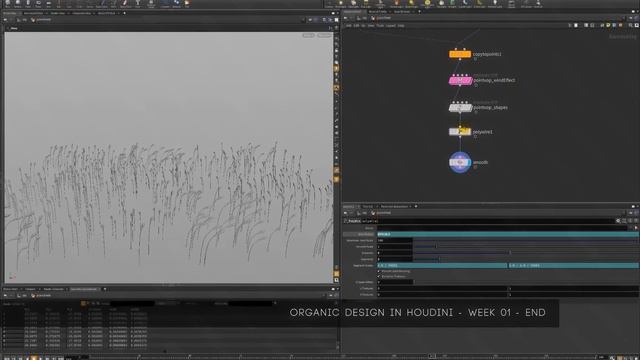The height and width of the screenshot is (360, 640).
Task: Add a Stereo Camera from the shelf
Action: (x=511, y=4)
